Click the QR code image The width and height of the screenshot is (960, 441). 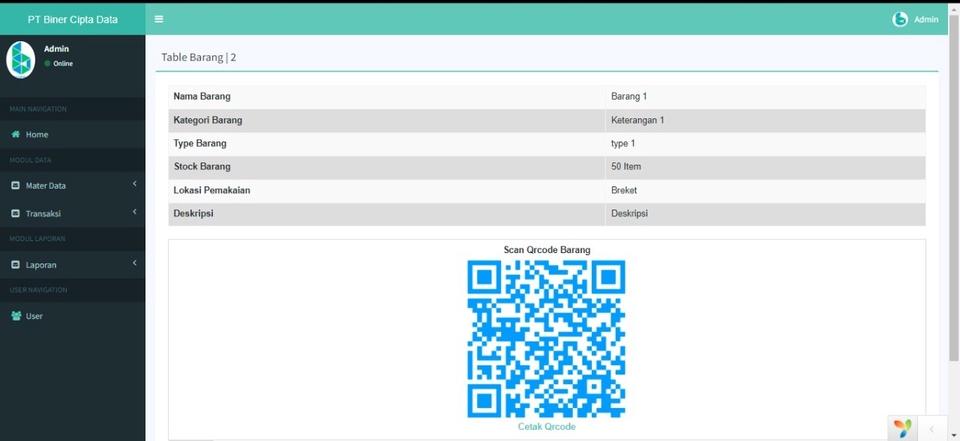pyautogui.click(x=546, y=339)
